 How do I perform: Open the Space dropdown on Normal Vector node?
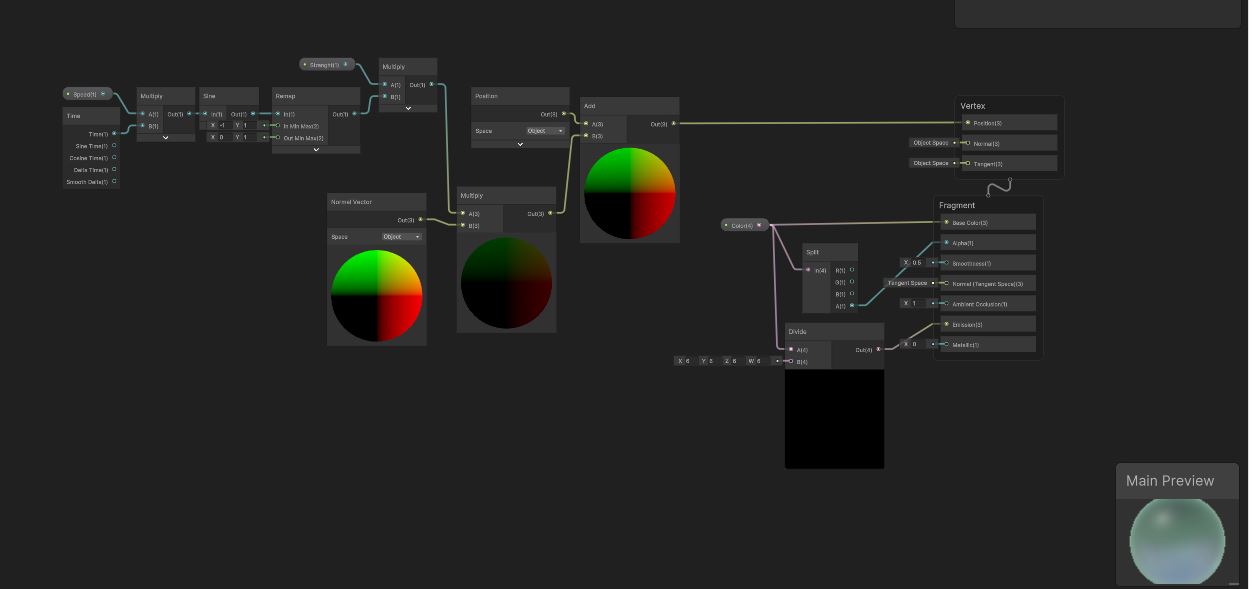pos(402,237)
